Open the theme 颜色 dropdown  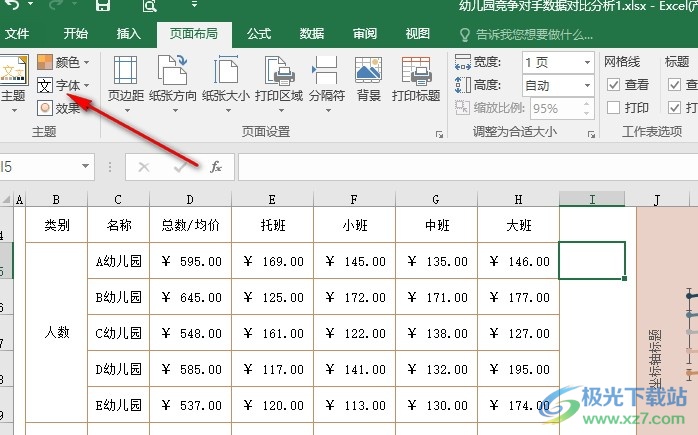click(63, 62)
